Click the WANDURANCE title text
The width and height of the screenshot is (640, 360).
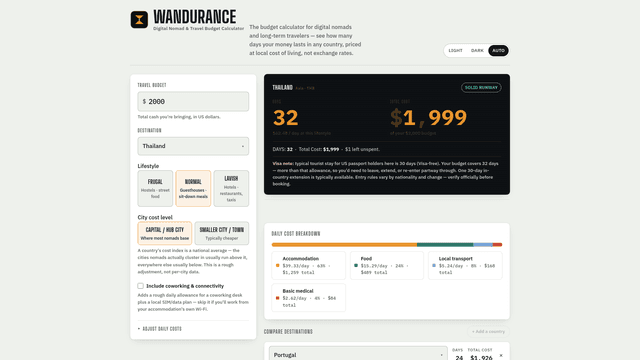(195, 17)
